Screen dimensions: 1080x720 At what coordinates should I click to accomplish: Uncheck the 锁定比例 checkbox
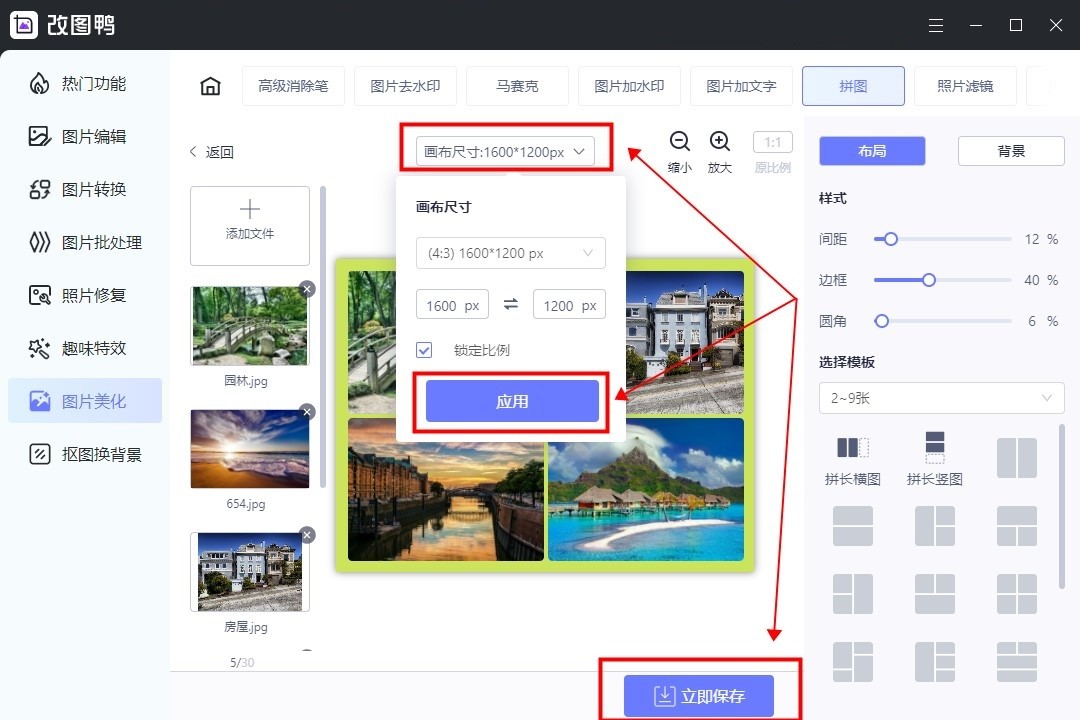tap(424, 350)
